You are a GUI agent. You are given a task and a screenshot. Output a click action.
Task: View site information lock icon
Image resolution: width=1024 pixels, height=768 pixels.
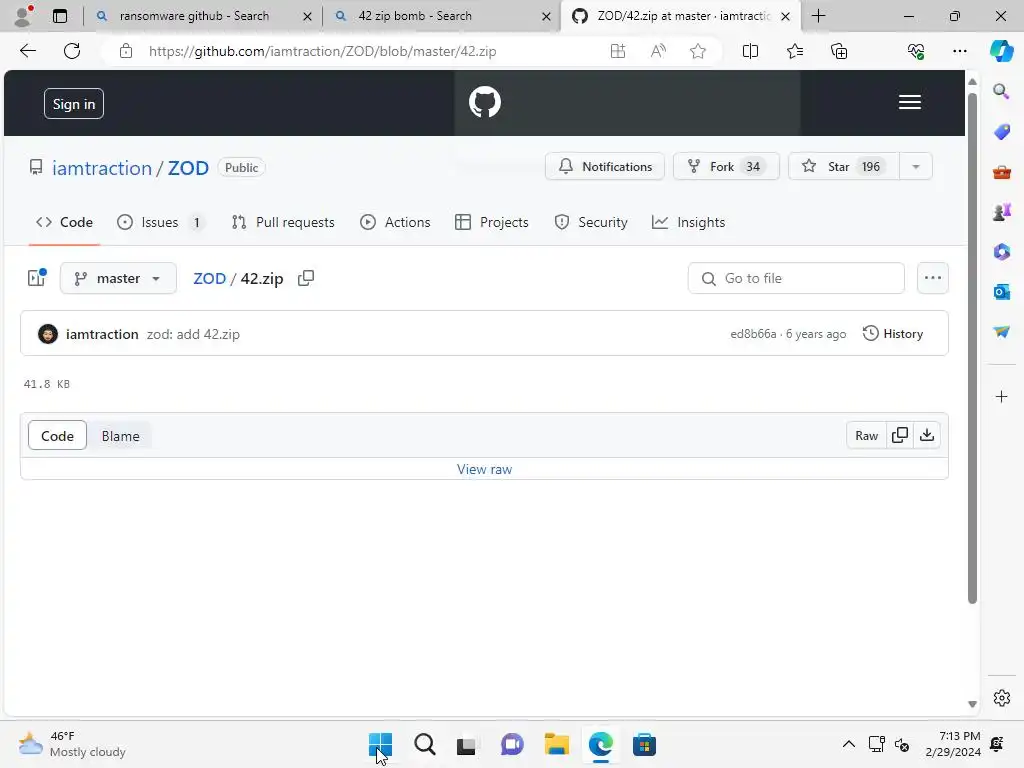(x=125, y=51)
